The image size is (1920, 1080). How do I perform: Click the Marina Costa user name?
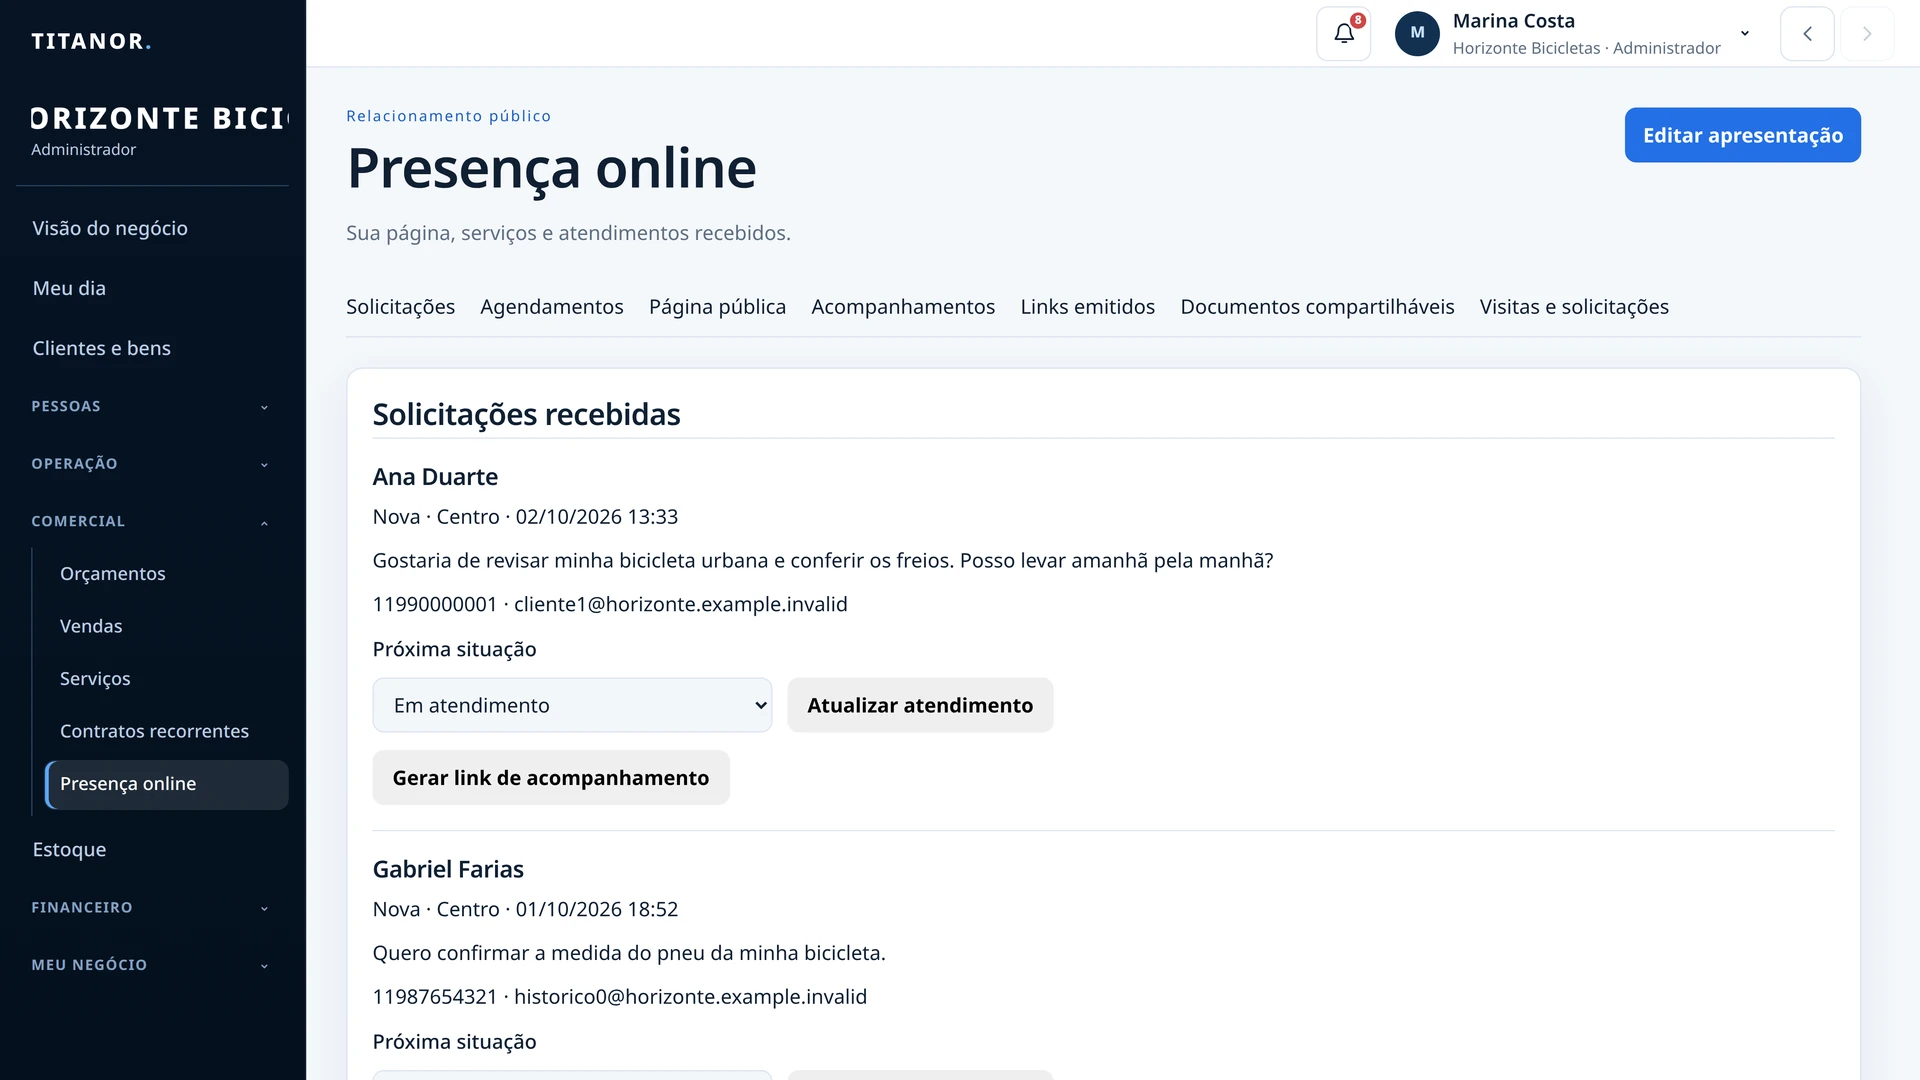pyautogui.click(x=1513, y=21)
